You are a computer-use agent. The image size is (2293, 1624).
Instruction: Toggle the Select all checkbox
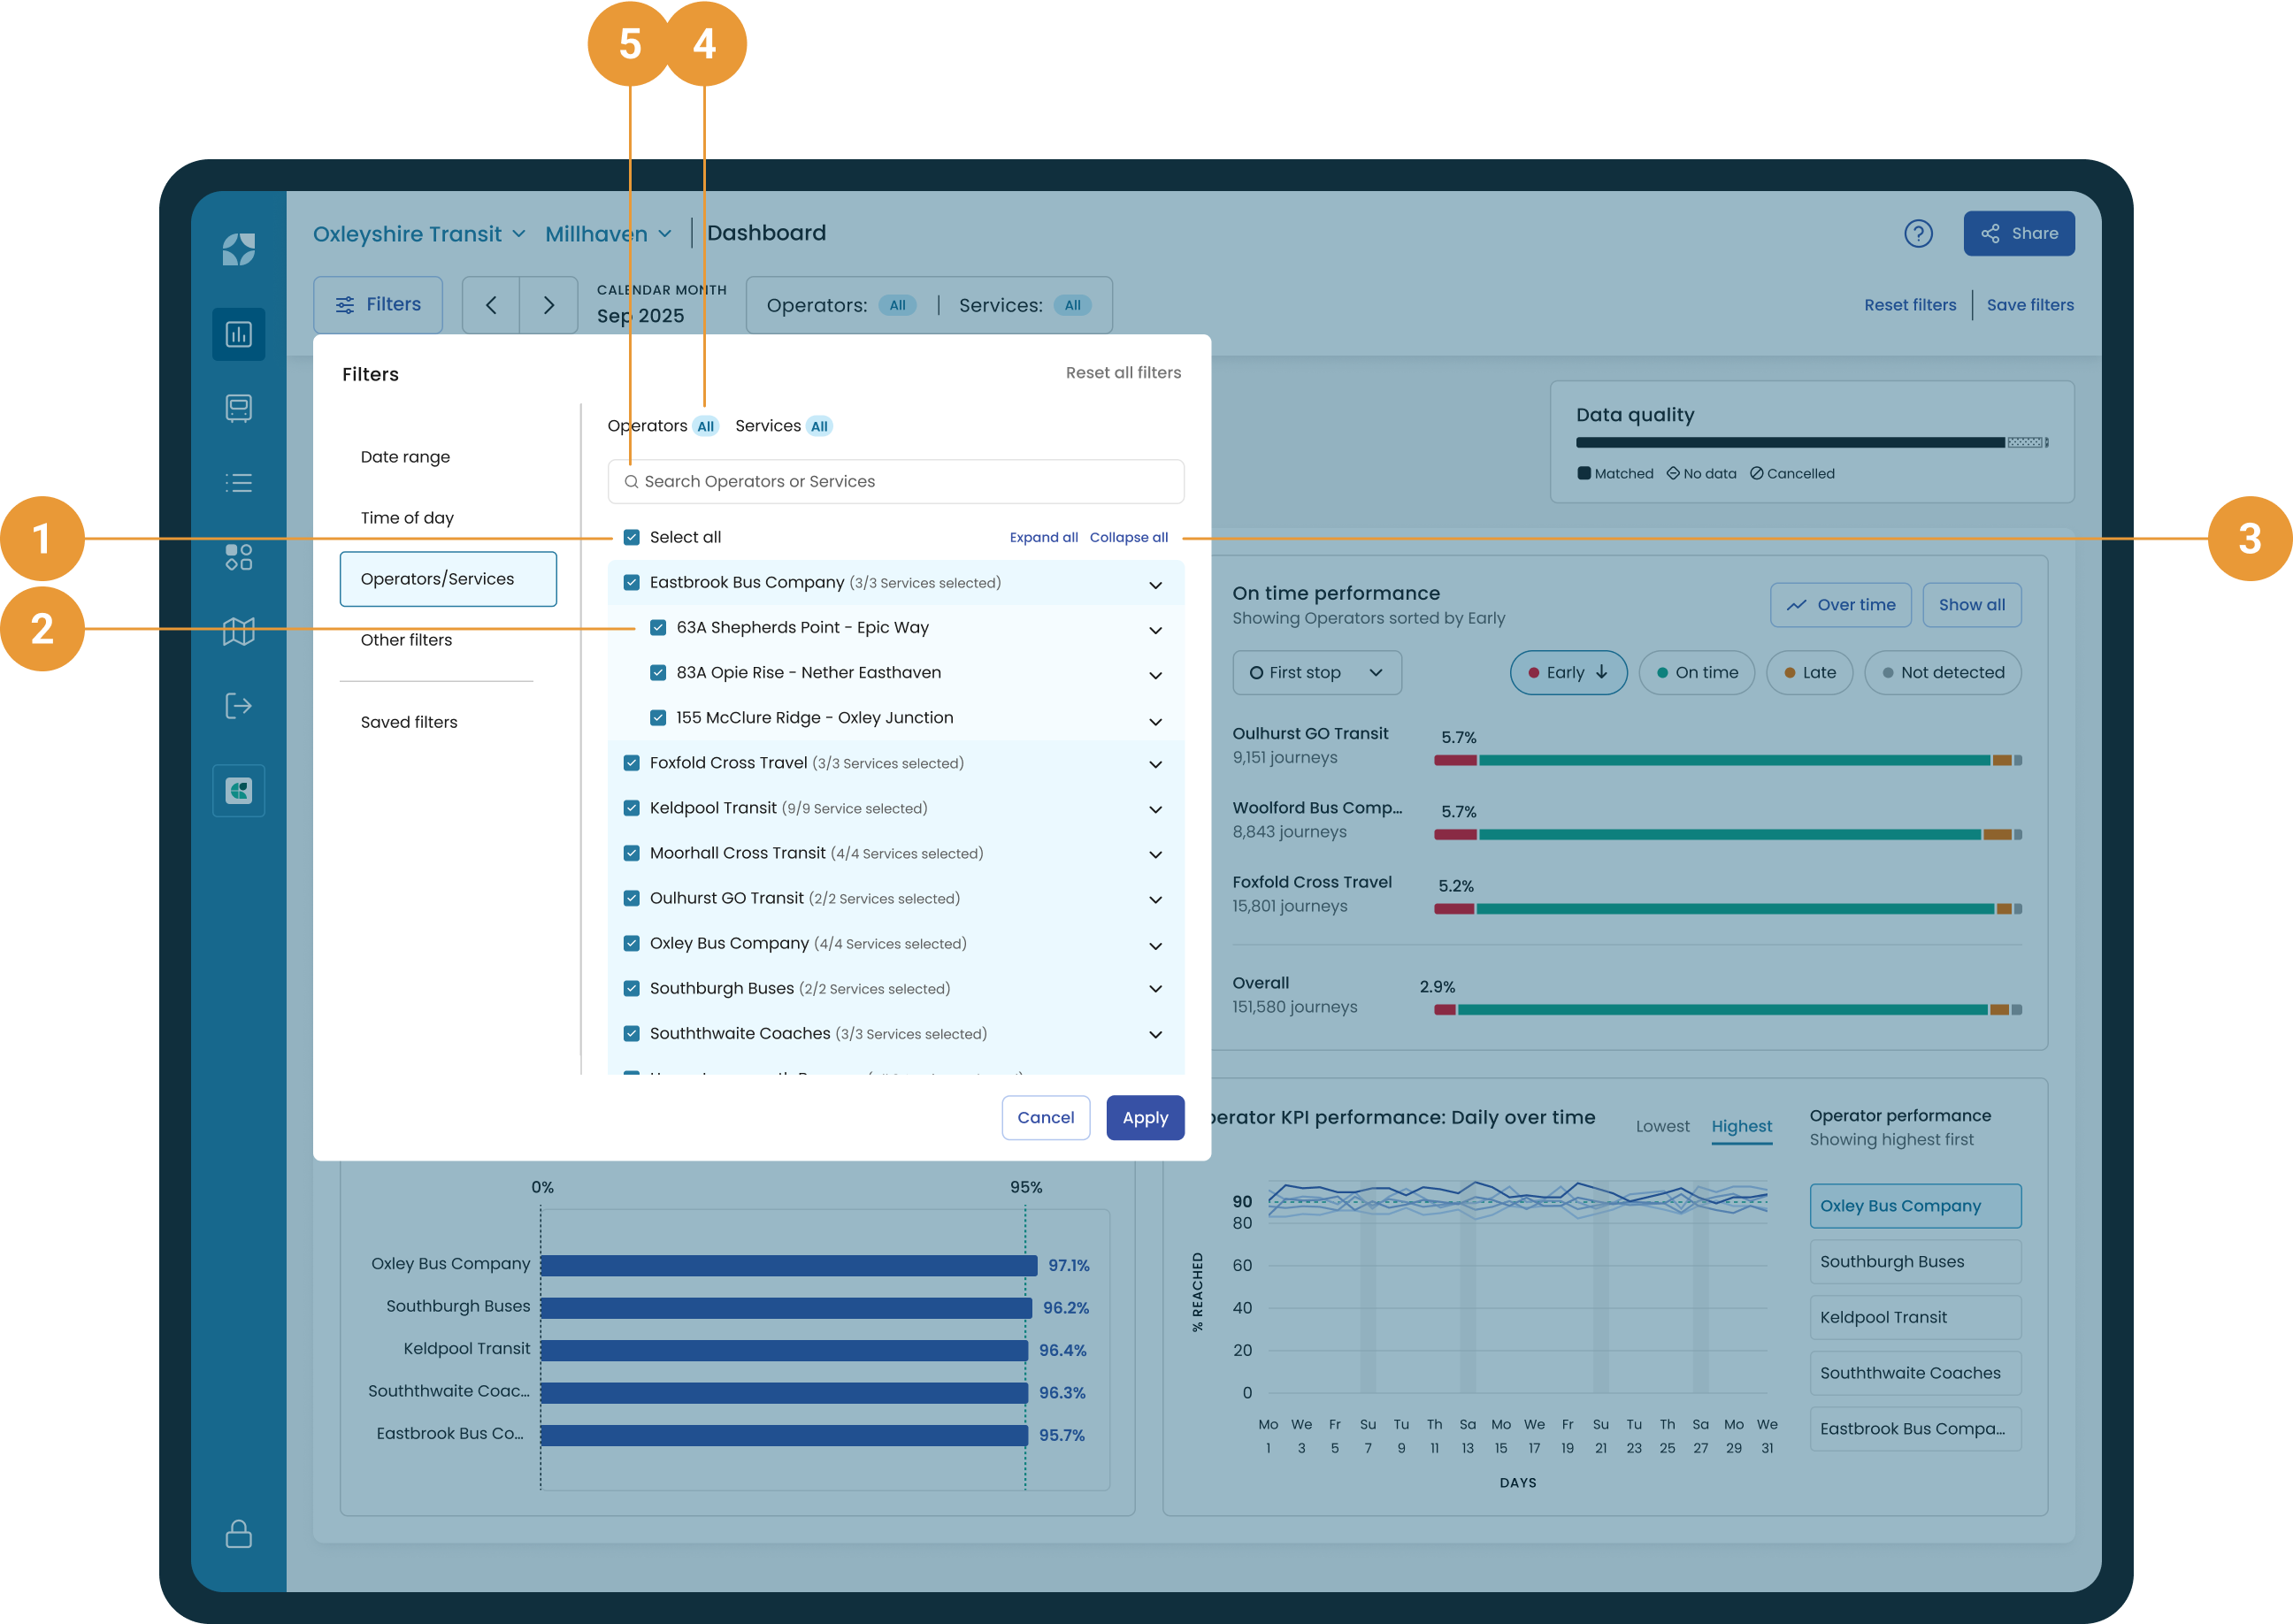631,537
